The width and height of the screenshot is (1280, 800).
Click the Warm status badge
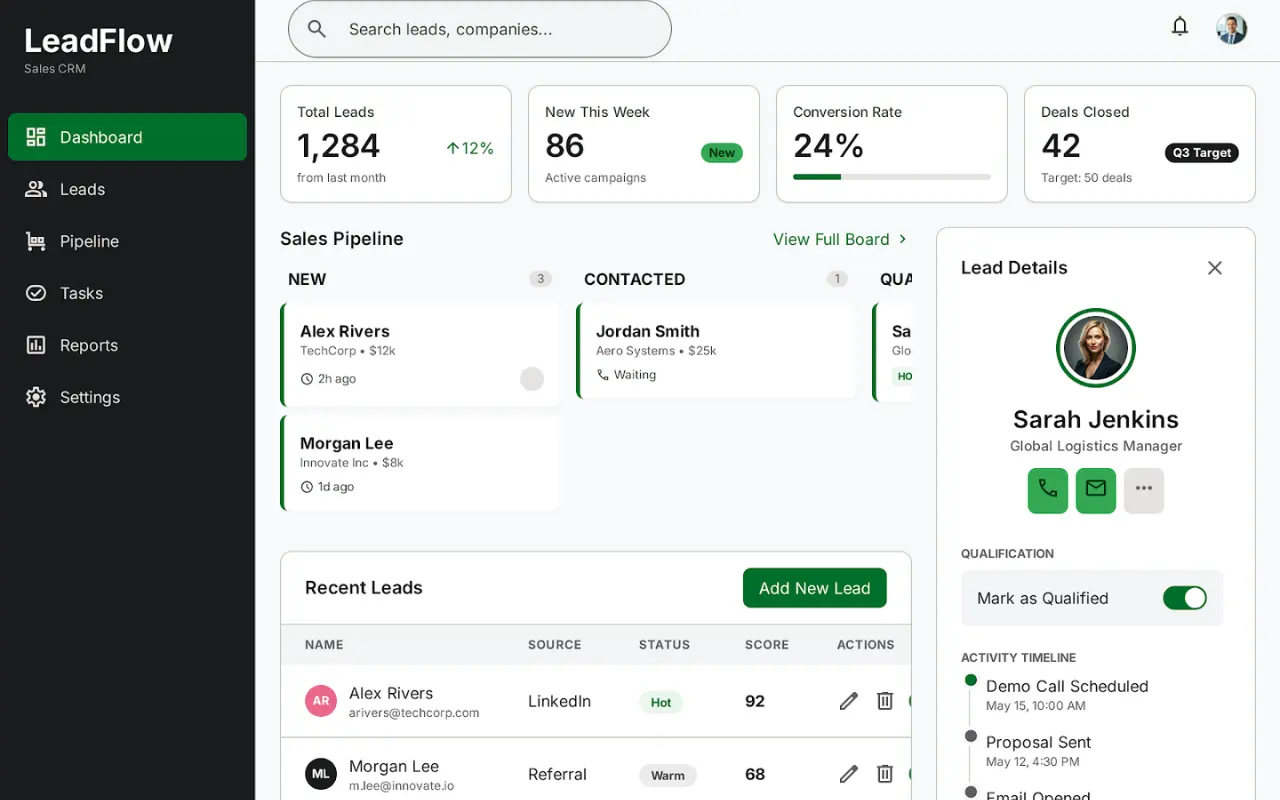click(x=668, y=775)
